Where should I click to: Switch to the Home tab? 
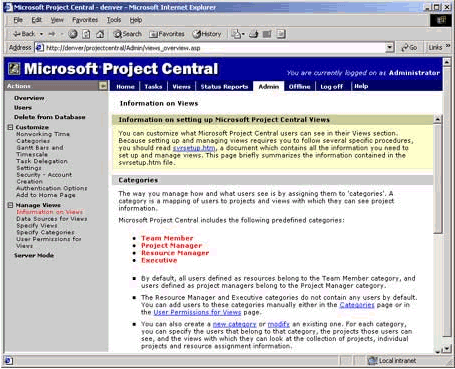125,87
